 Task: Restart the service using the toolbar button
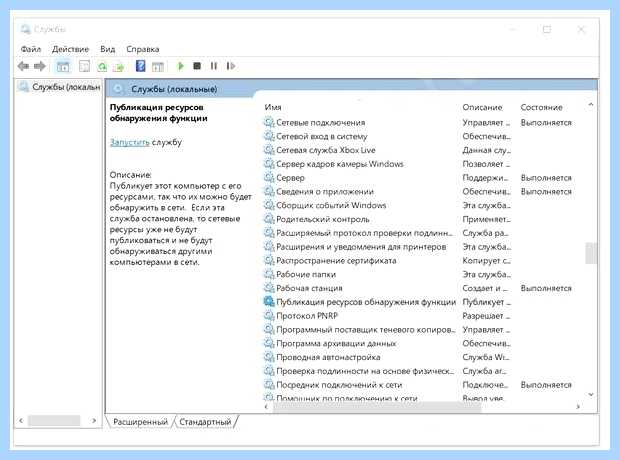tap(231, 66)
